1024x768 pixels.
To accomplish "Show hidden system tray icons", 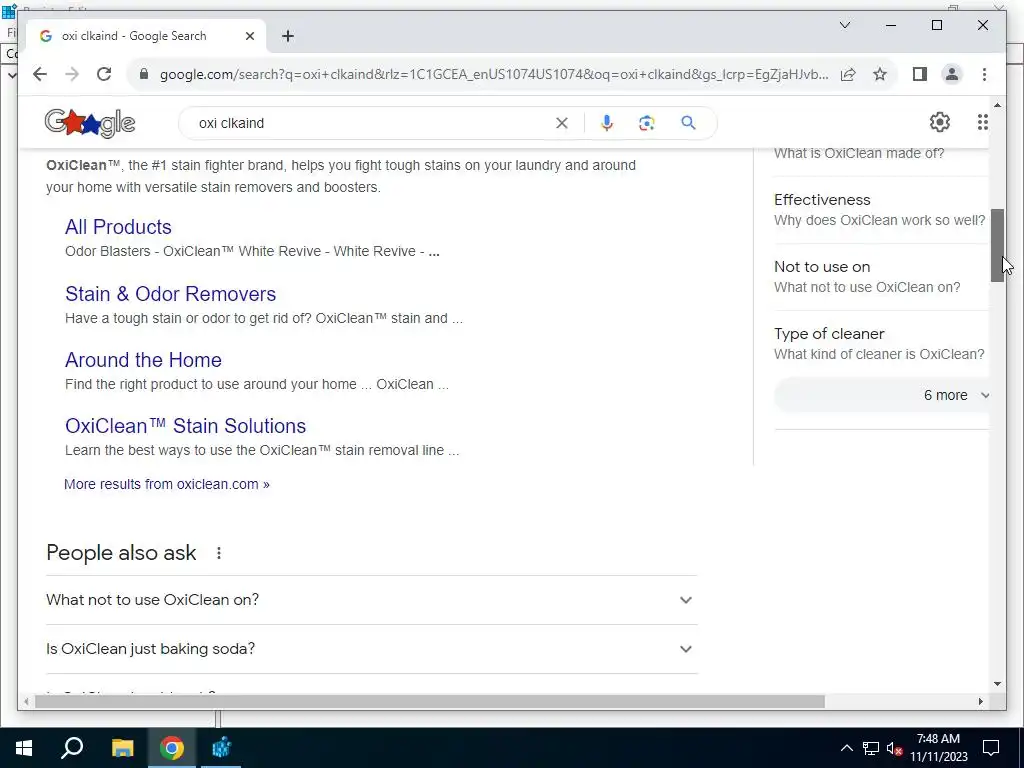I will pyautogui.click(x=846, y=748).
